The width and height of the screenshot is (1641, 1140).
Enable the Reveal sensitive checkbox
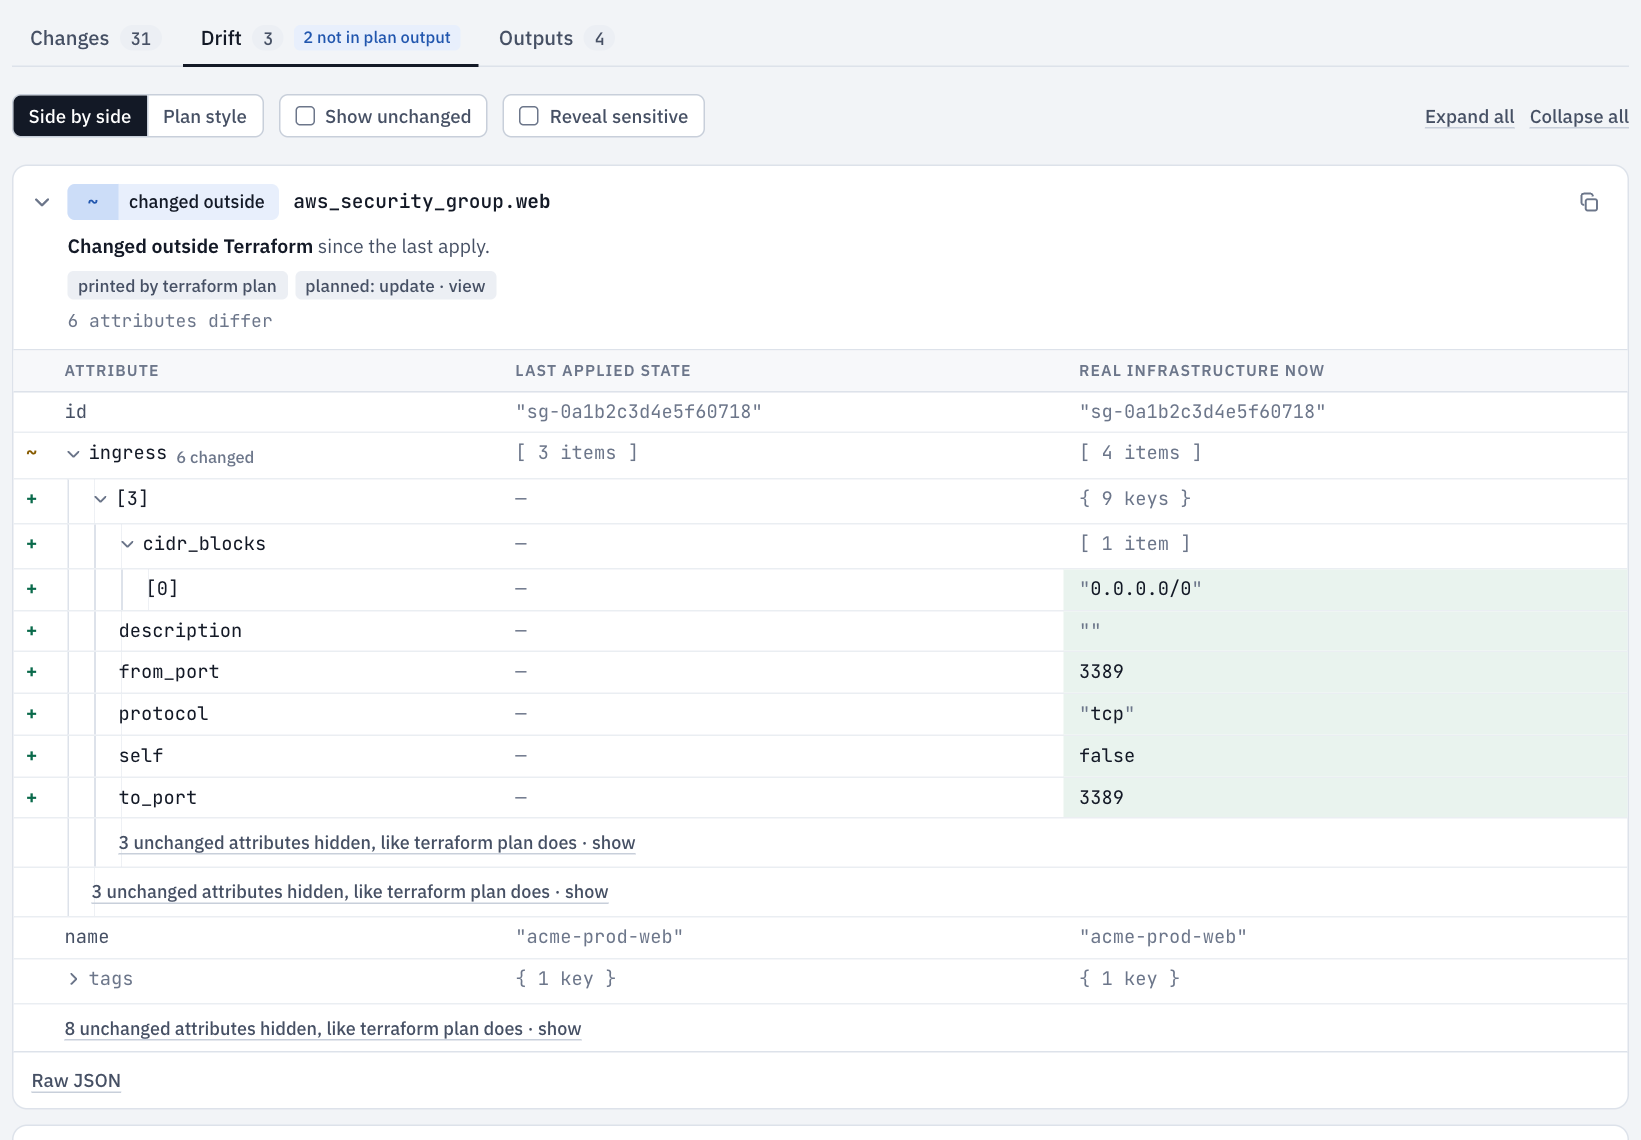530,116
